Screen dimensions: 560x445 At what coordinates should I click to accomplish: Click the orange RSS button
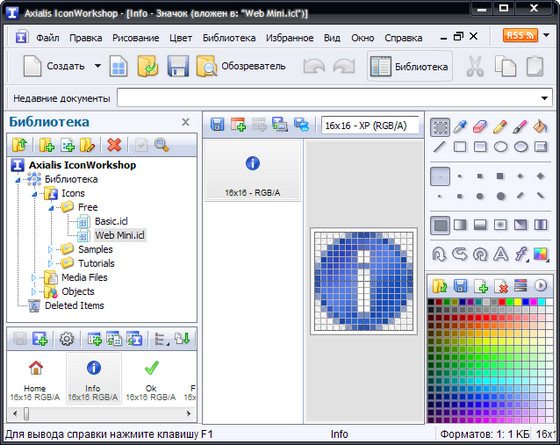point(520,35)
